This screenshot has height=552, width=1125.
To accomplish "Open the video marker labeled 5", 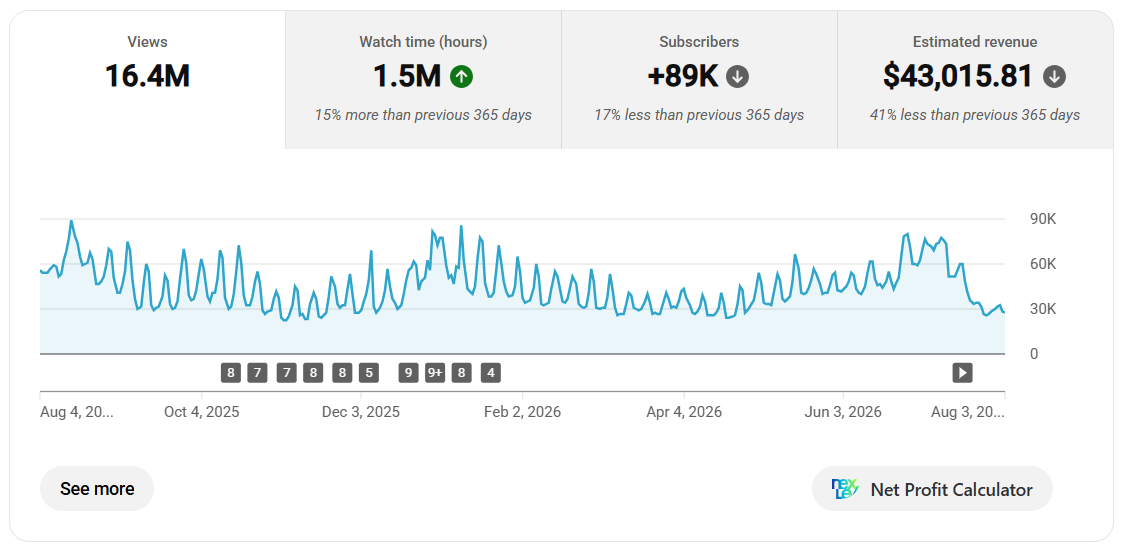I will coord(369,373).
